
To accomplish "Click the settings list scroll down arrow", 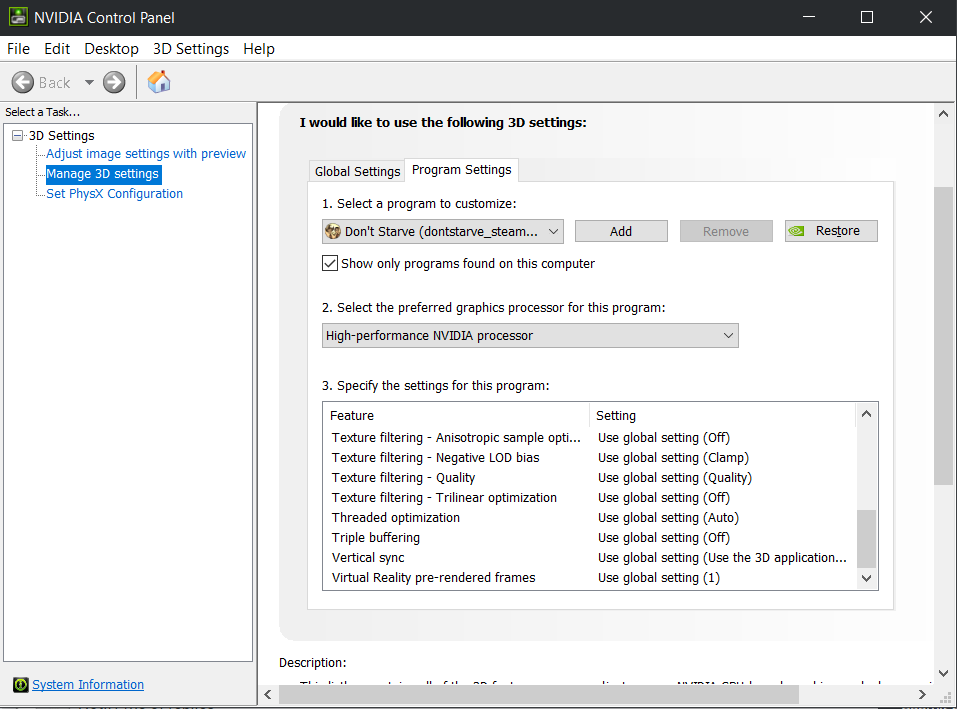I will [x=866, y=578].
